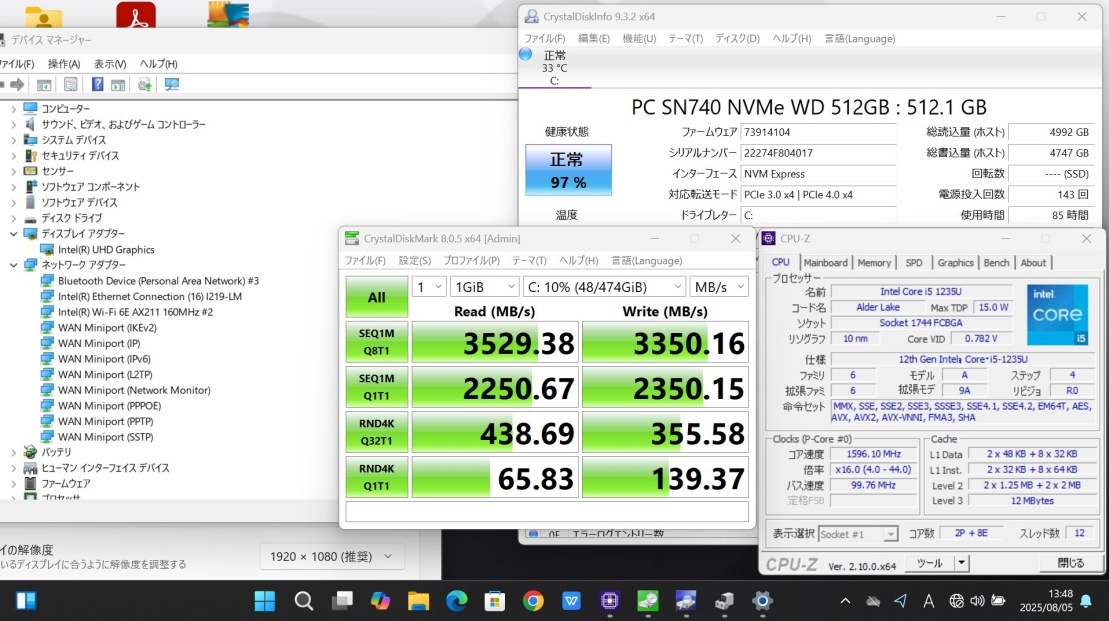Screen dimensions: 1109x621
Task: Run the SEQ1M Q8T1 test button
Action: coord(376,342)
